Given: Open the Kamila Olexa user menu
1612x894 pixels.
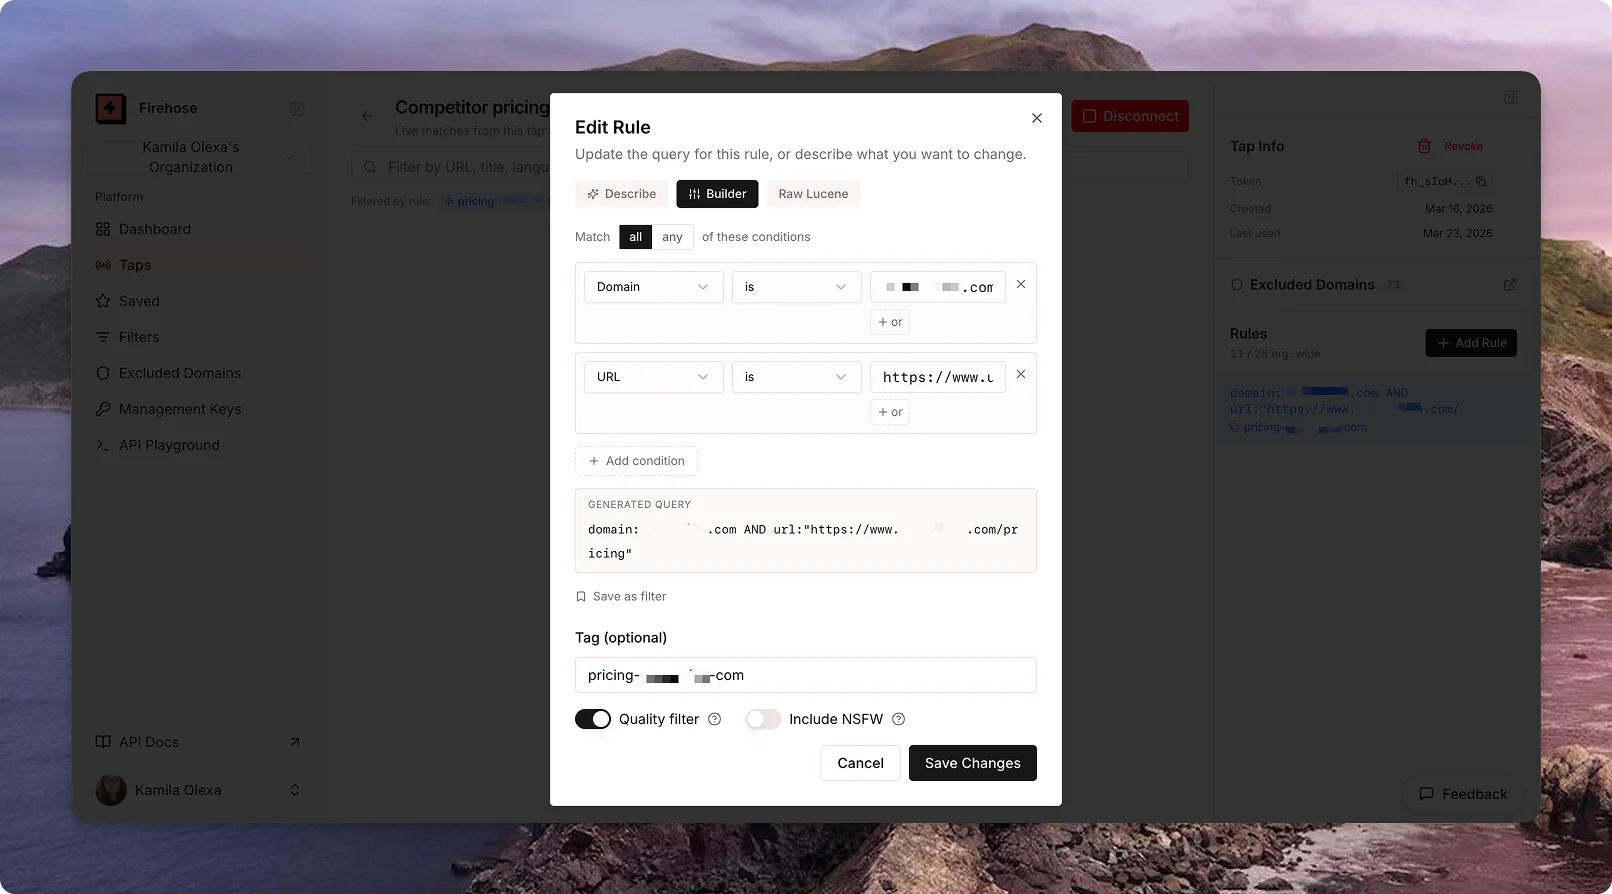Looking at the screenshot, I should 200,790.
